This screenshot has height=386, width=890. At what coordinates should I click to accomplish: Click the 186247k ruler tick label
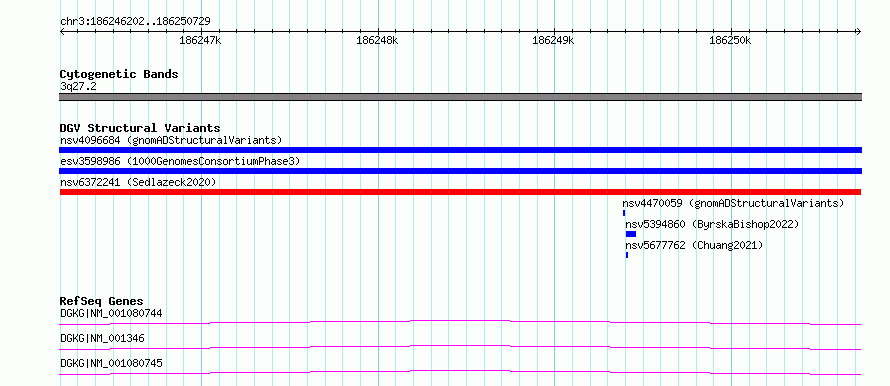(200, 41)
